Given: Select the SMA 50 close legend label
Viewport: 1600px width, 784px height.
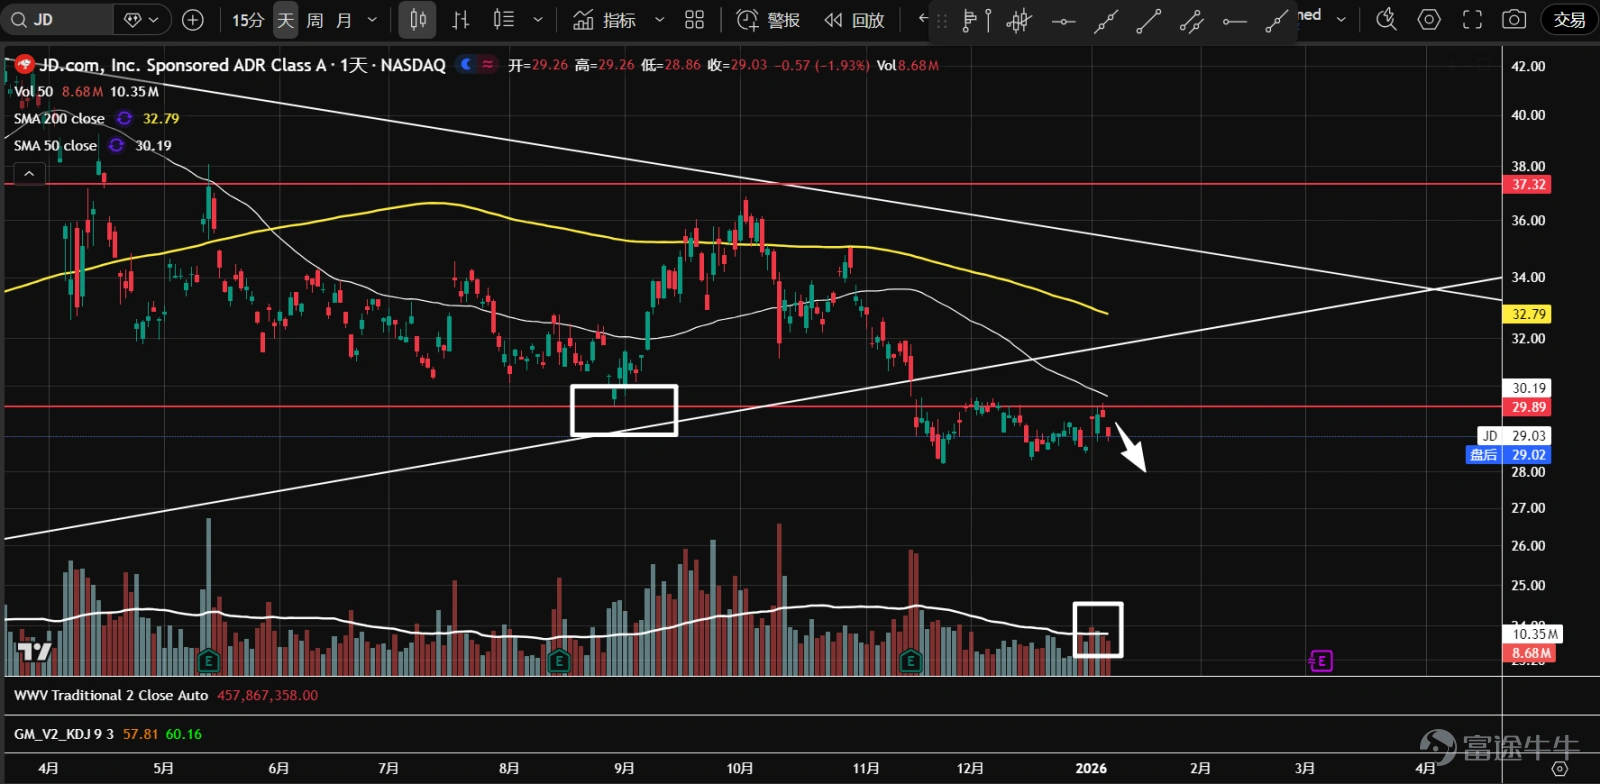Looking at the screenshot, I should pyautogui.click(x=55, y=146).
